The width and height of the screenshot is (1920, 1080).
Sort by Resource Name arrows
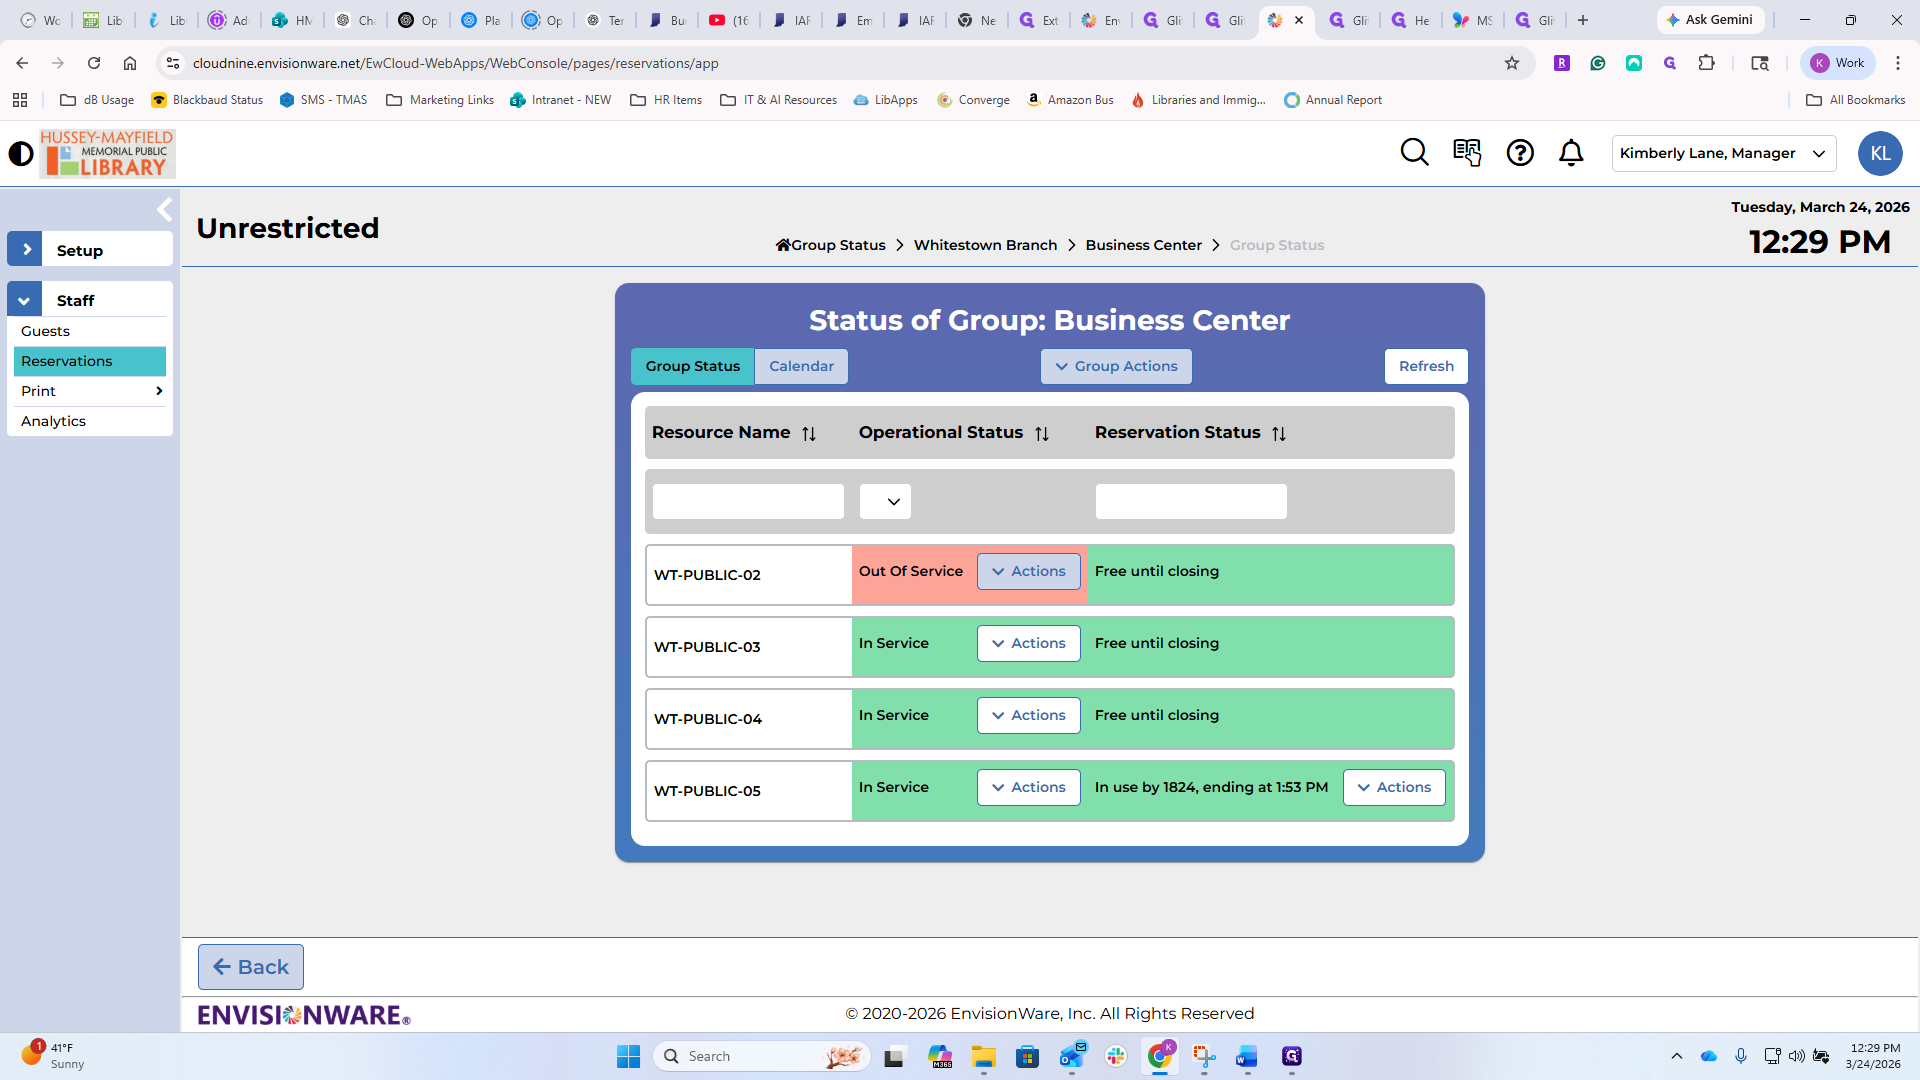pyautogui.click(x=809, y=434)
